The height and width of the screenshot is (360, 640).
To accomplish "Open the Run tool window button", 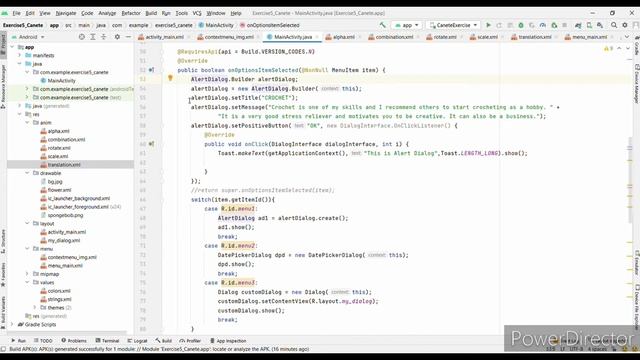I will tap(18, 340).
